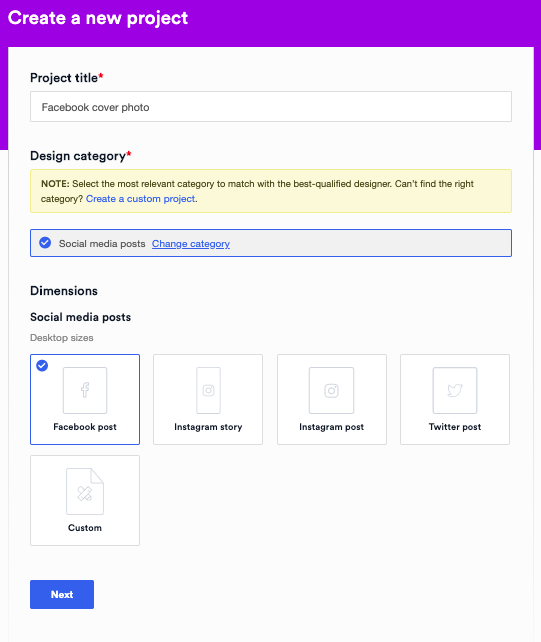Viewport: 541px width, 642px height.
Task: Open the Create a custom project link
Action: (x=140, y=199)
